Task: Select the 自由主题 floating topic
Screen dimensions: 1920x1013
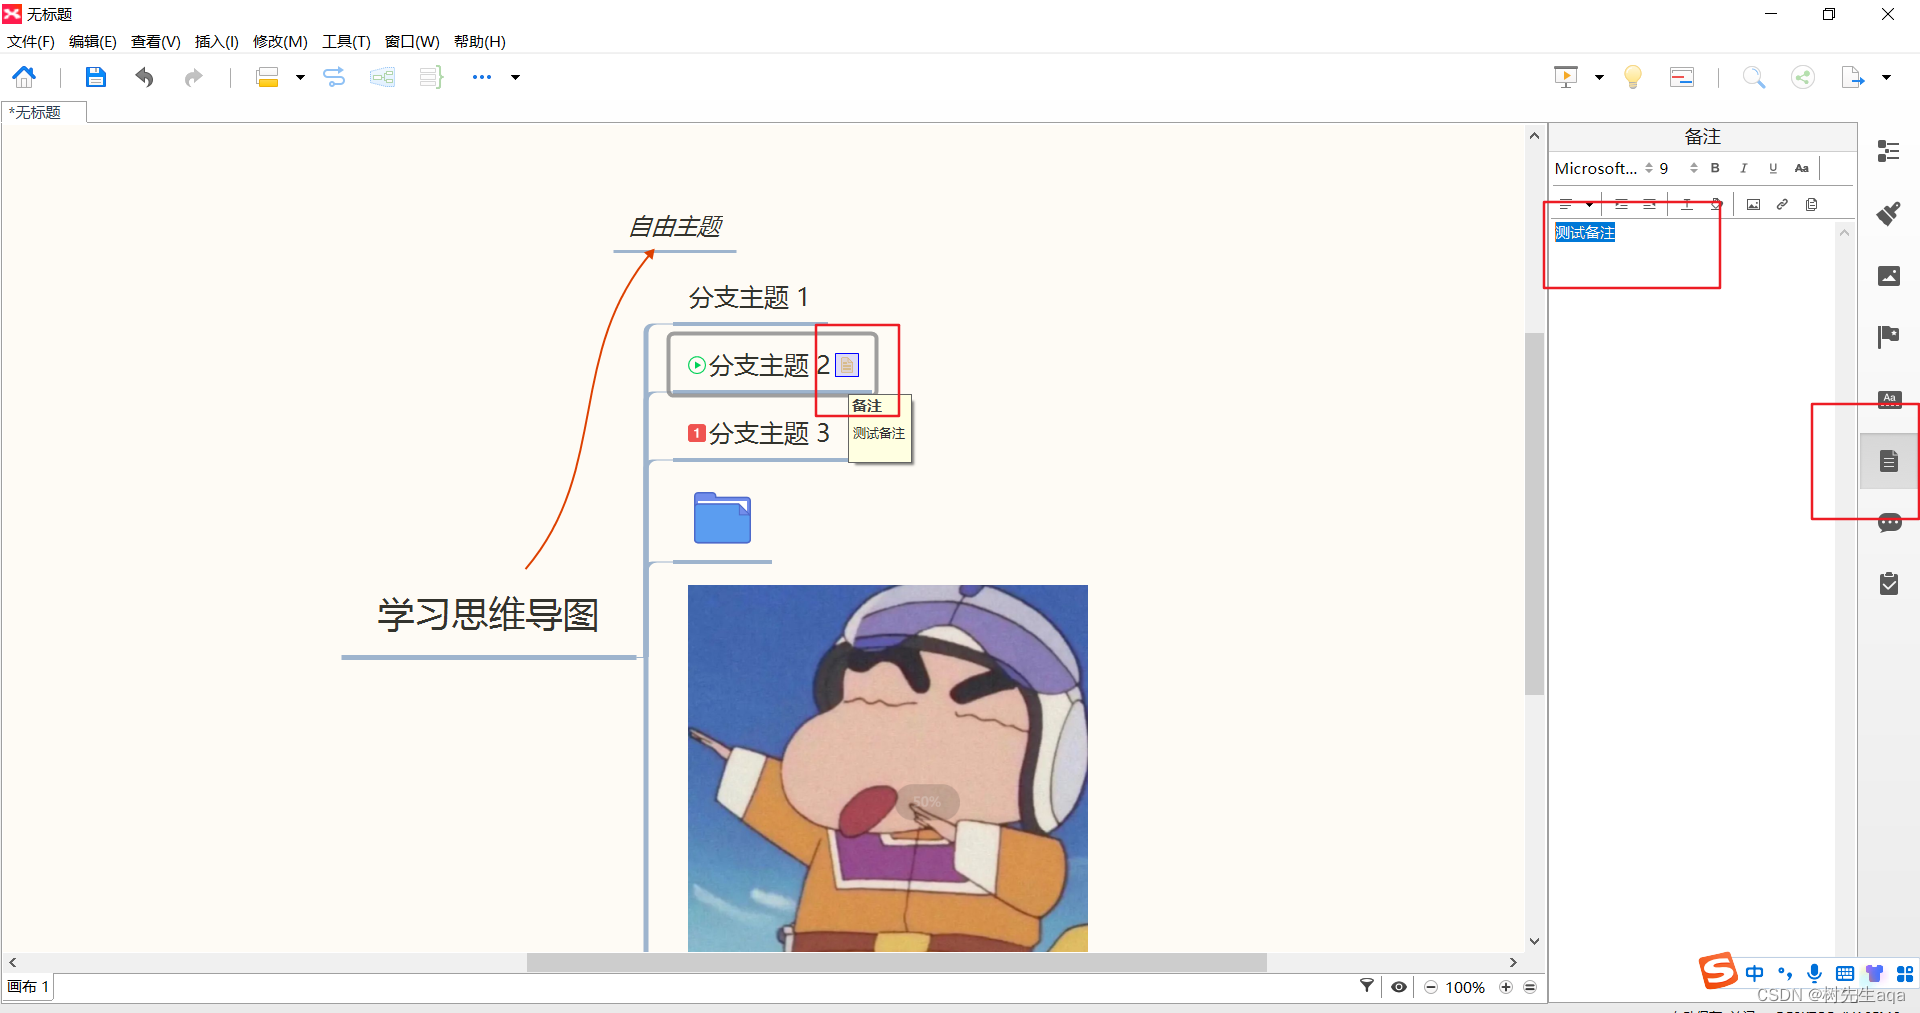Action: pyautogui.click(x=675, y=227)
